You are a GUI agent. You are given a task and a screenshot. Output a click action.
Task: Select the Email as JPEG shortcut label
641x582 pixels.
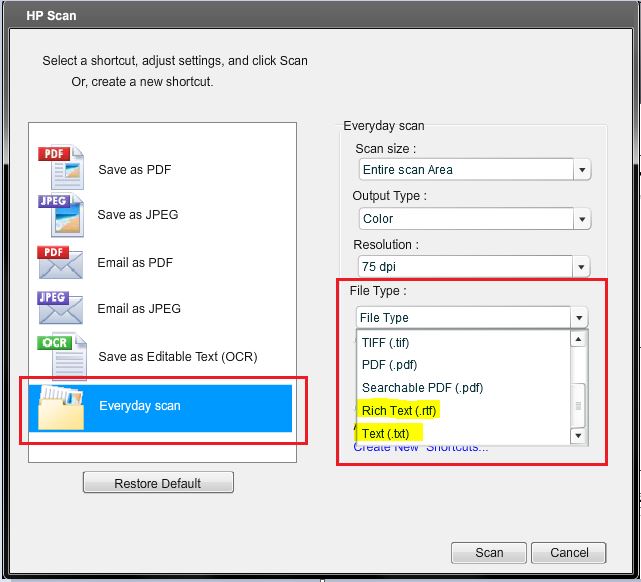click(x=139, y=309)
